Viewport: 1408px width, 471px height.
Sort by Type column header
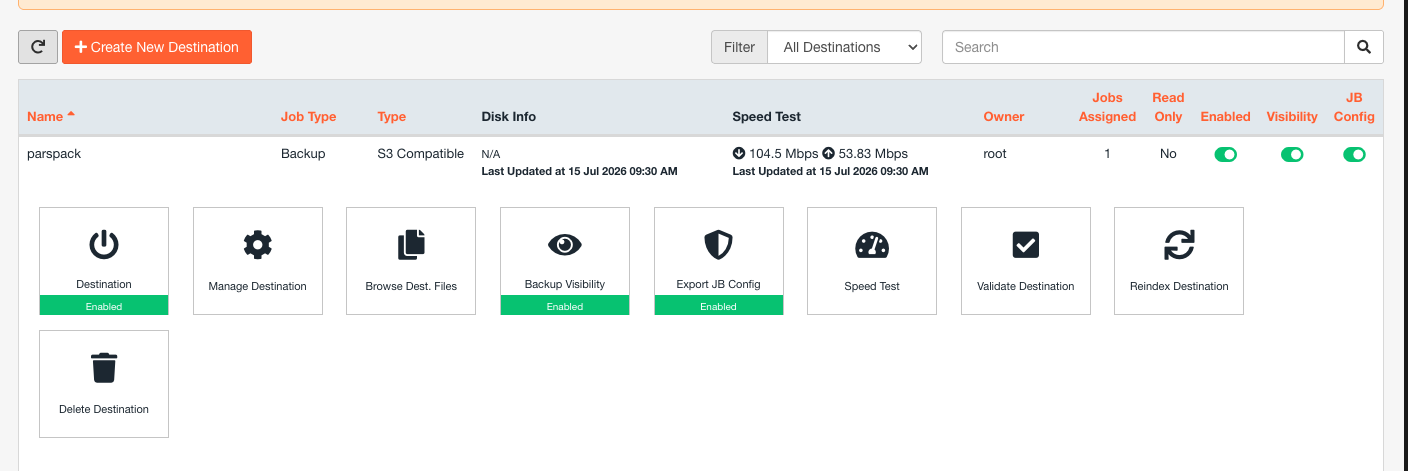392,116
